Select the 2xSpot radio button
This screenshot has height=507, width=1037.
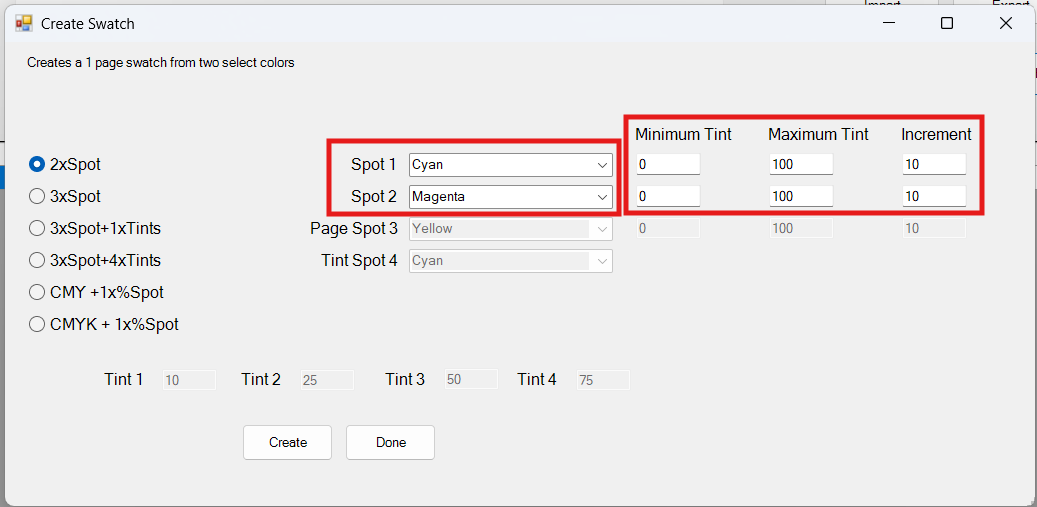pos(65,165)
